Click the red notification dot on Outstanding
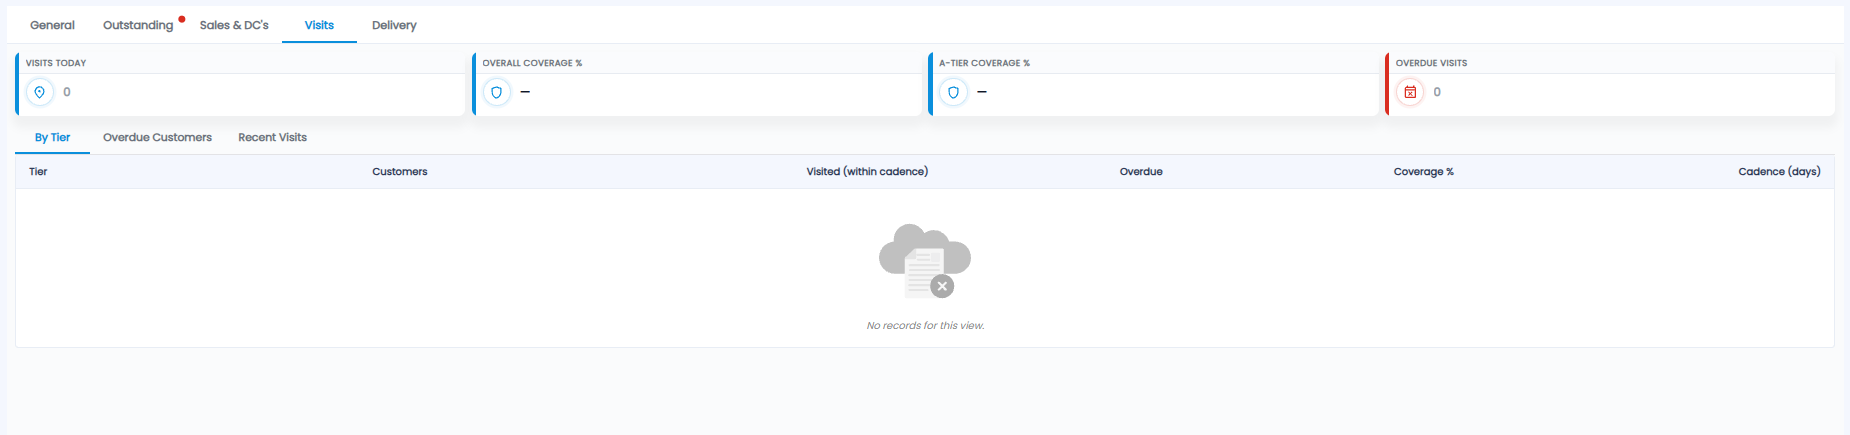Viewport: 1850px width, 435px height. click(x=182, y=19)
